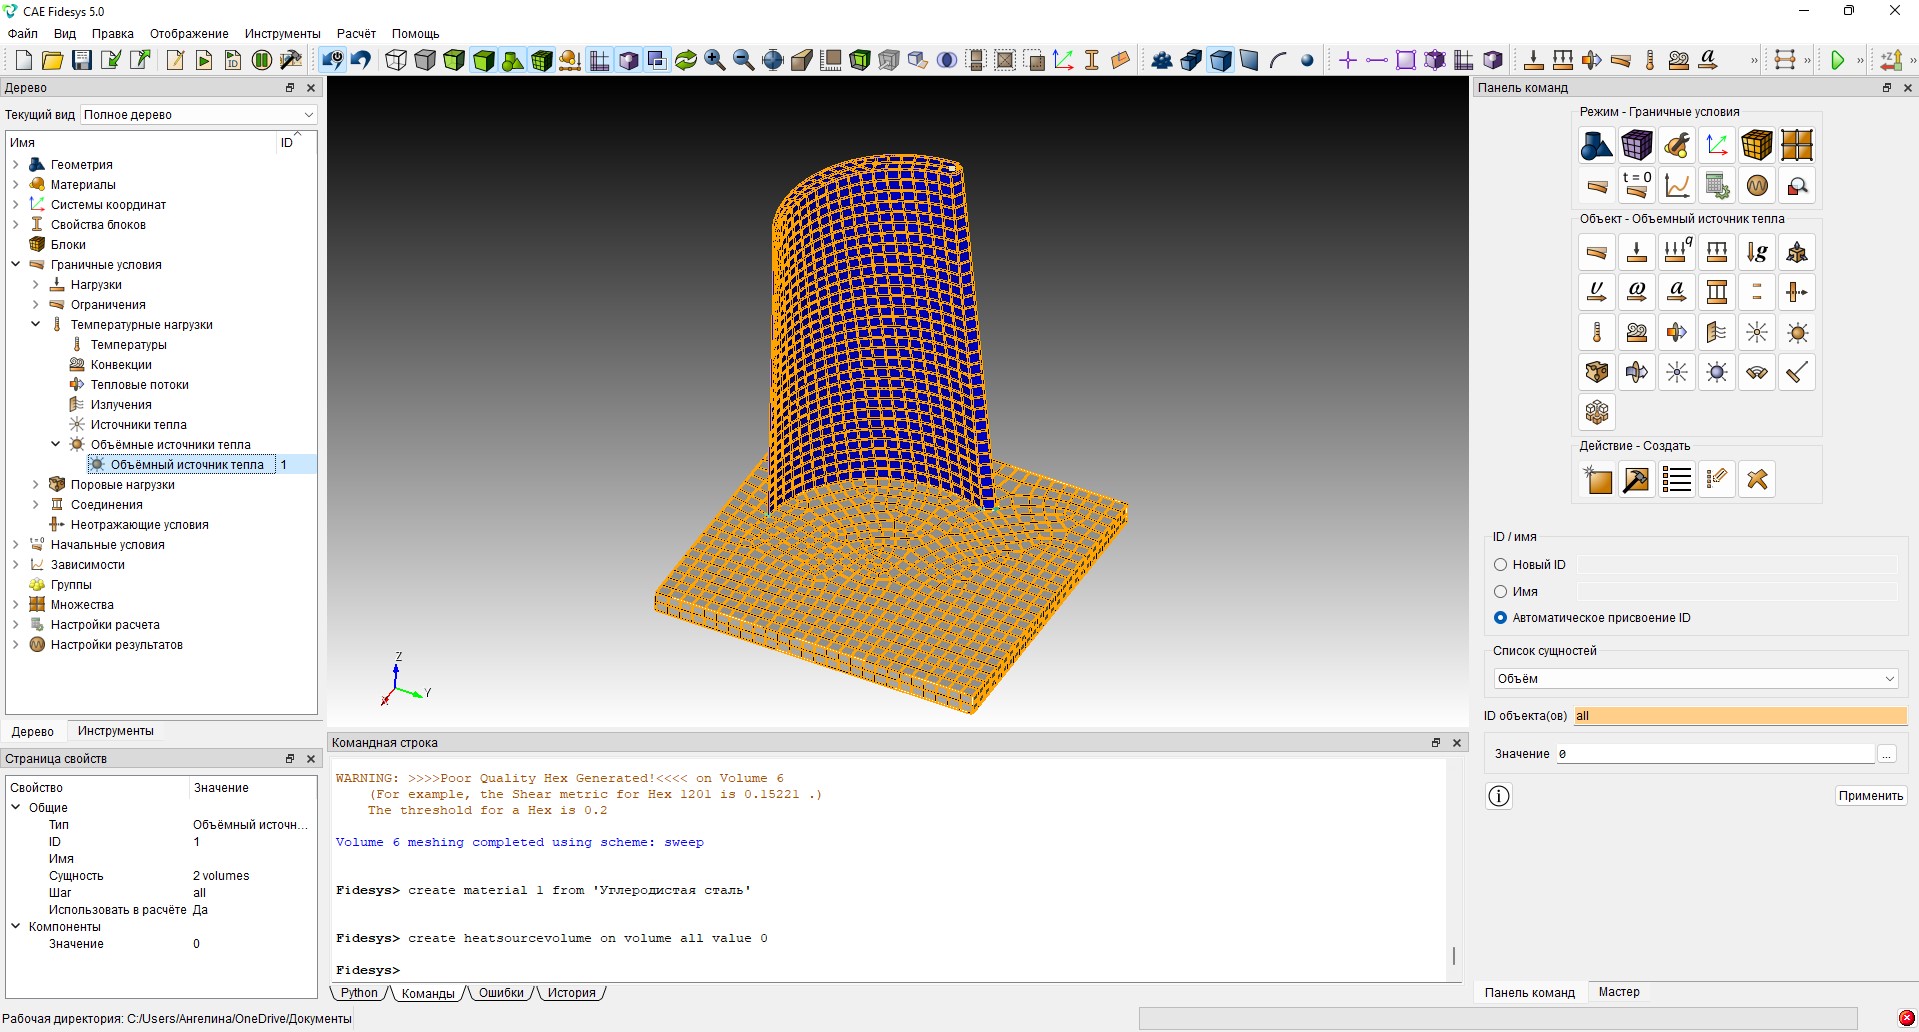Open the История tab
Viewport: 1919px width, 1032px height.
572,993
